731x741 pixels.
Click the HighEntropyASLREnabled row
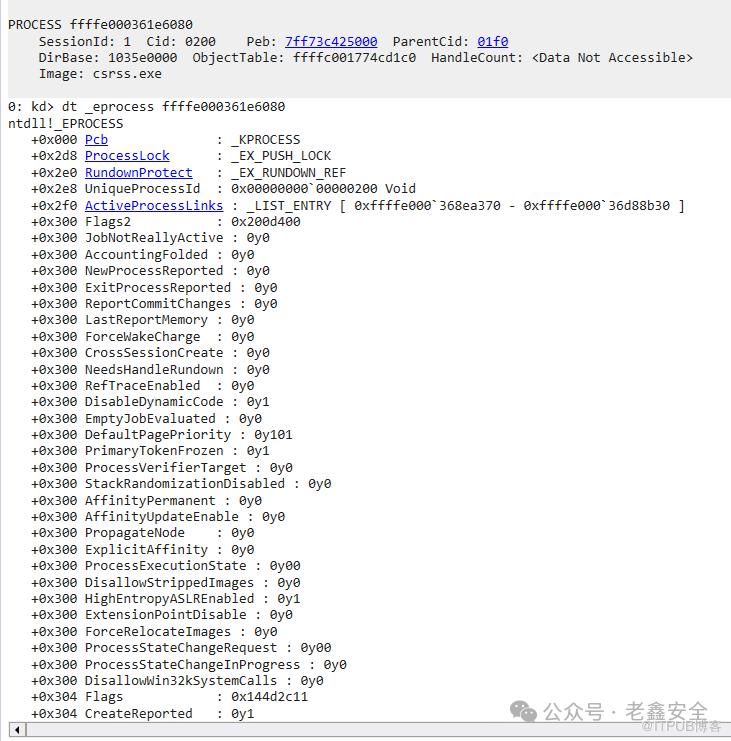click(x=165, y=599)
